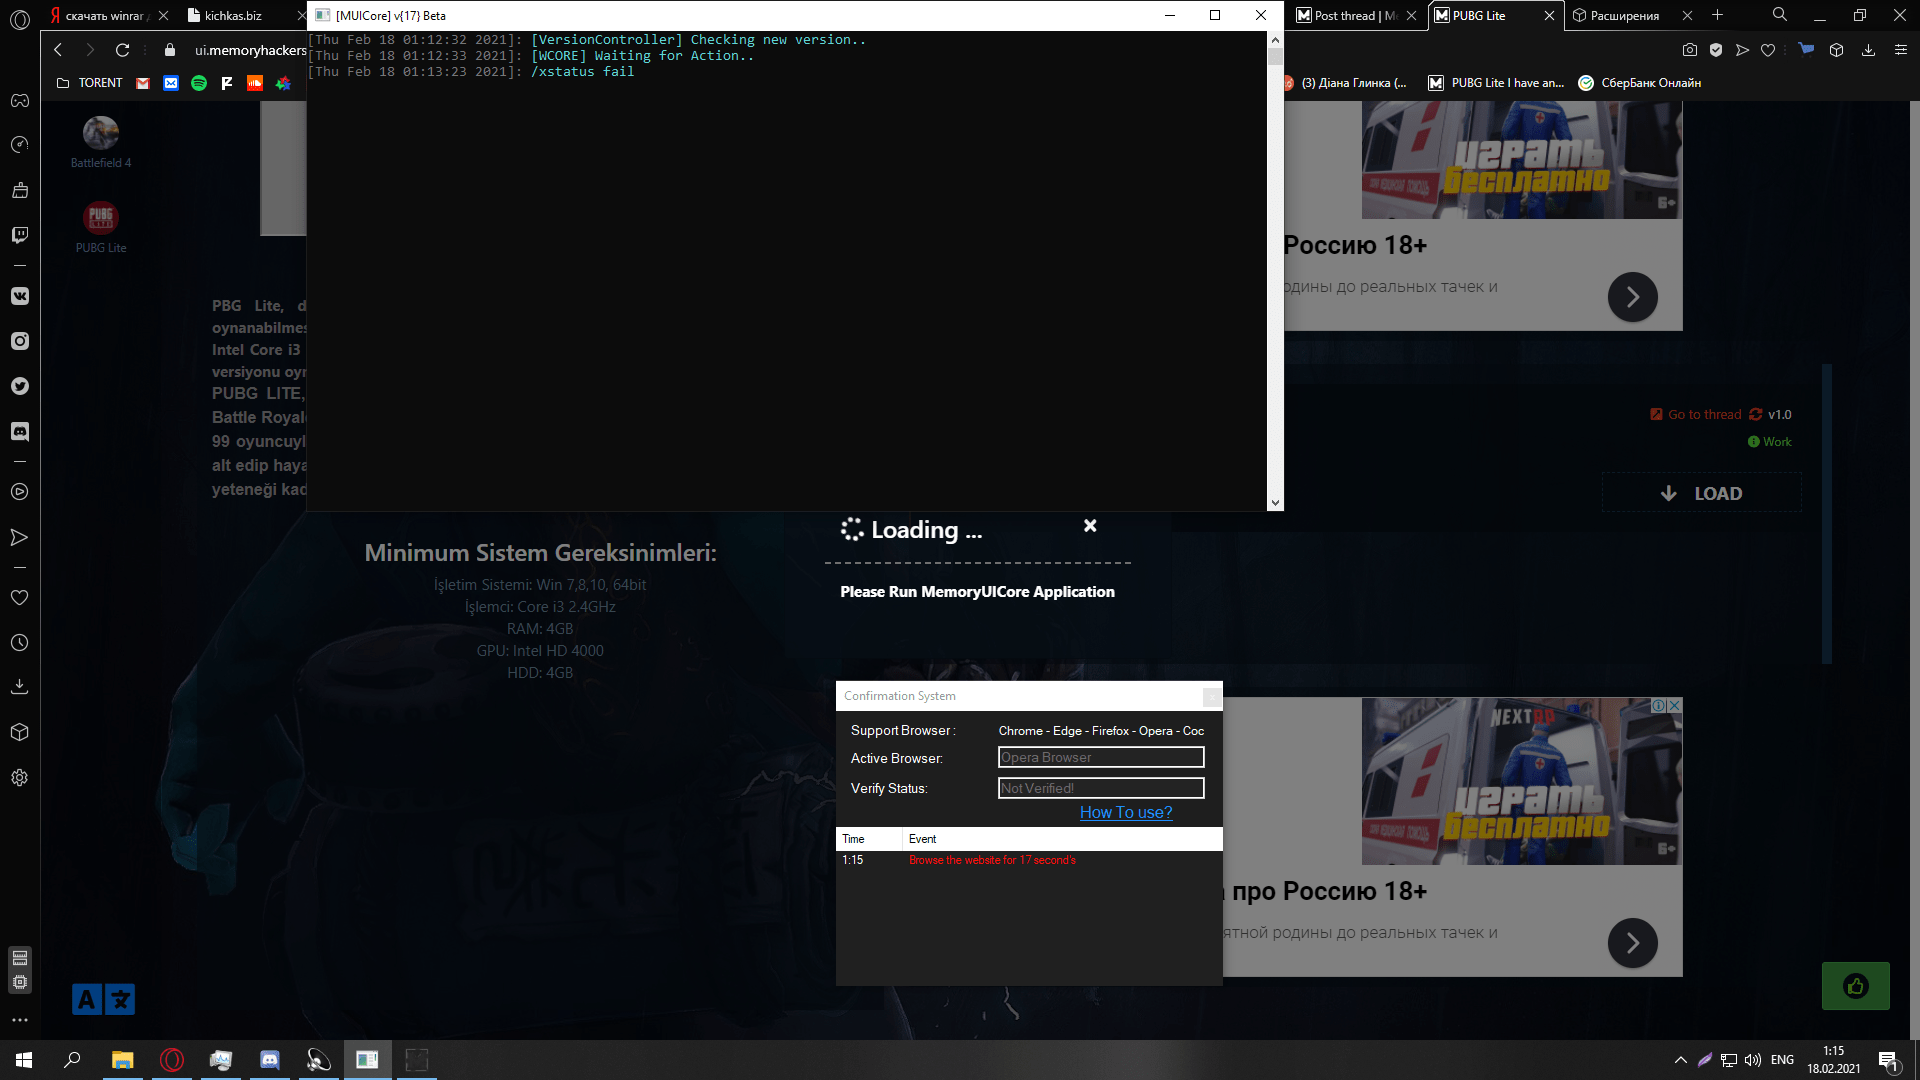Search in tabs with the magnifier icon
The image size is (1920, 1080).
(1780, 15)
